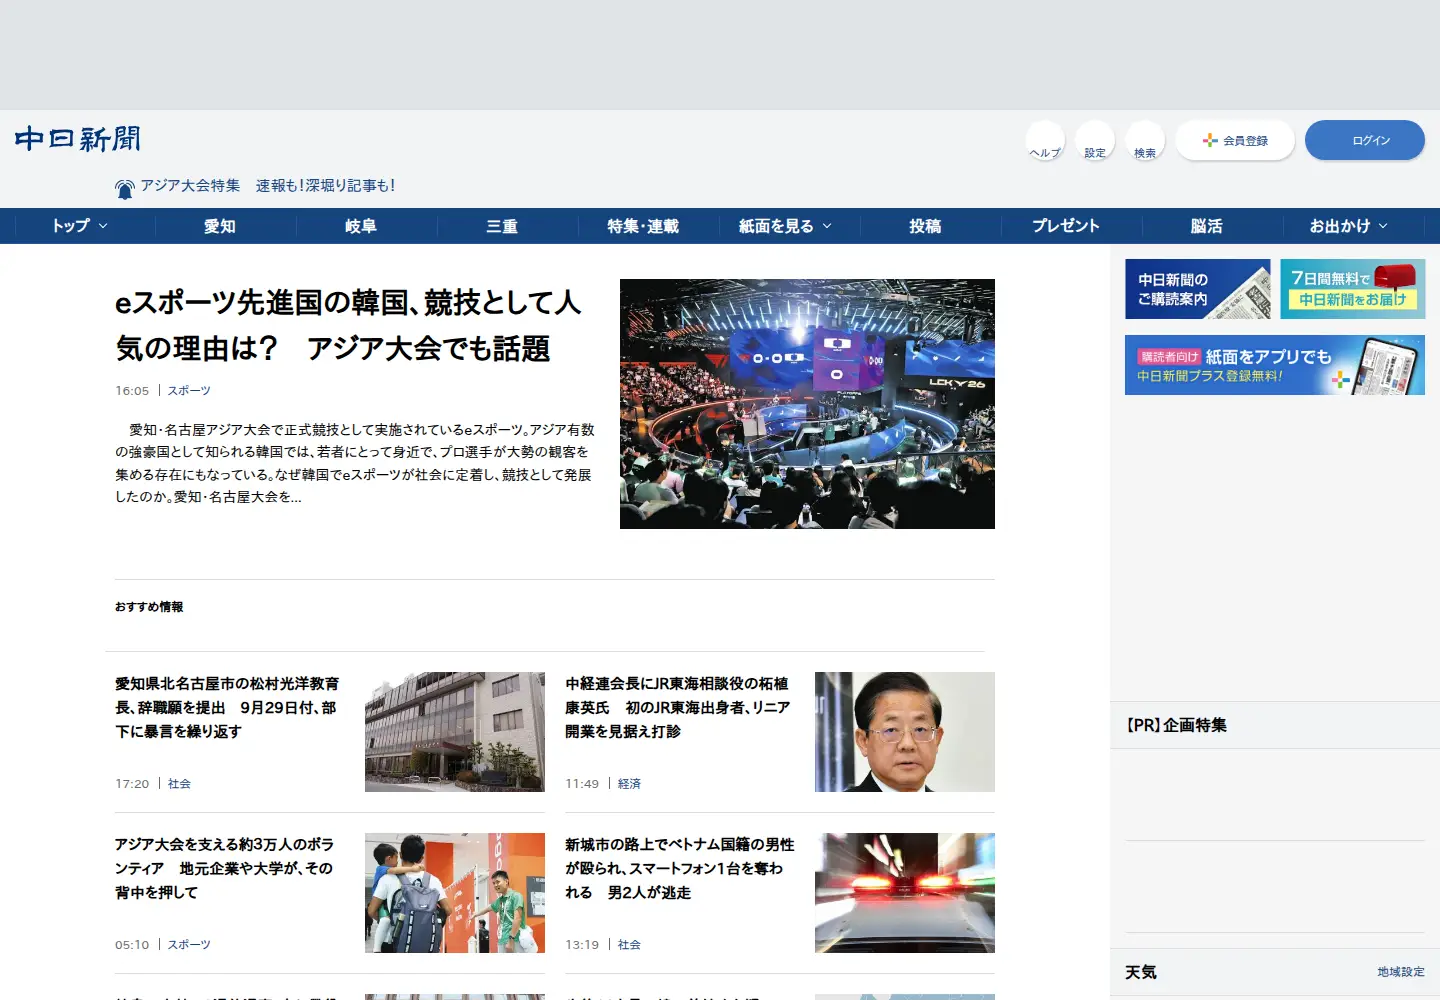Screen dimensions: 1440x1000
Task: Click the article summary beginning 愛知・名古屋アジア大会で
Action: point(355,463)
